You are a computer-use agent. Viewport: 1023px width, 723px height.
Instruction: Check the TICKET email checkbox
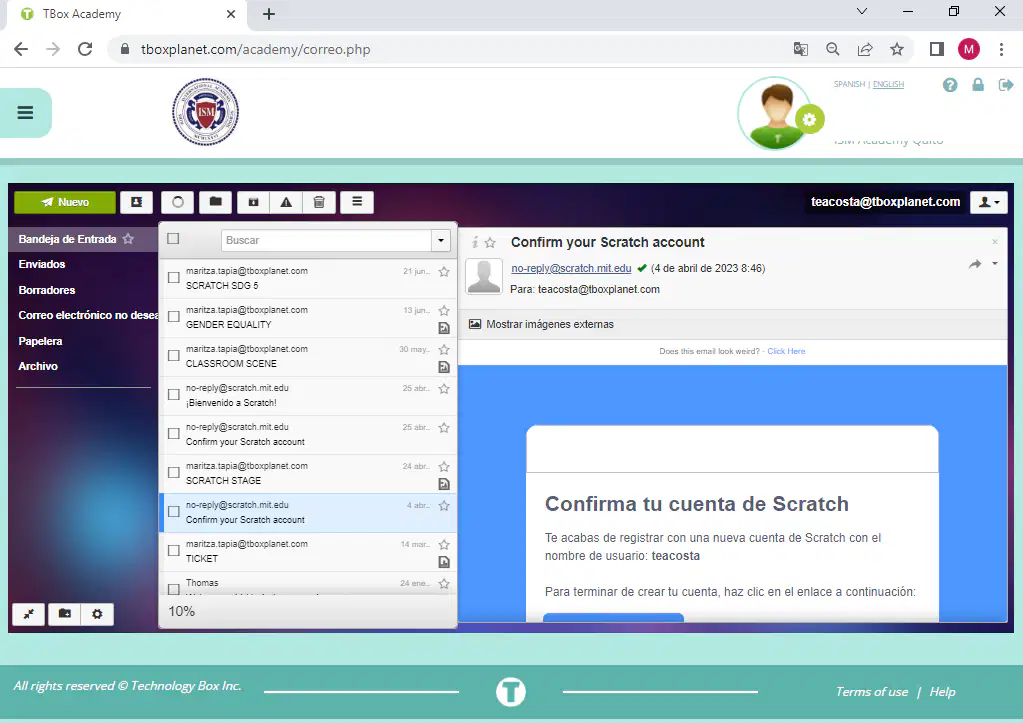tap(174, 551)
